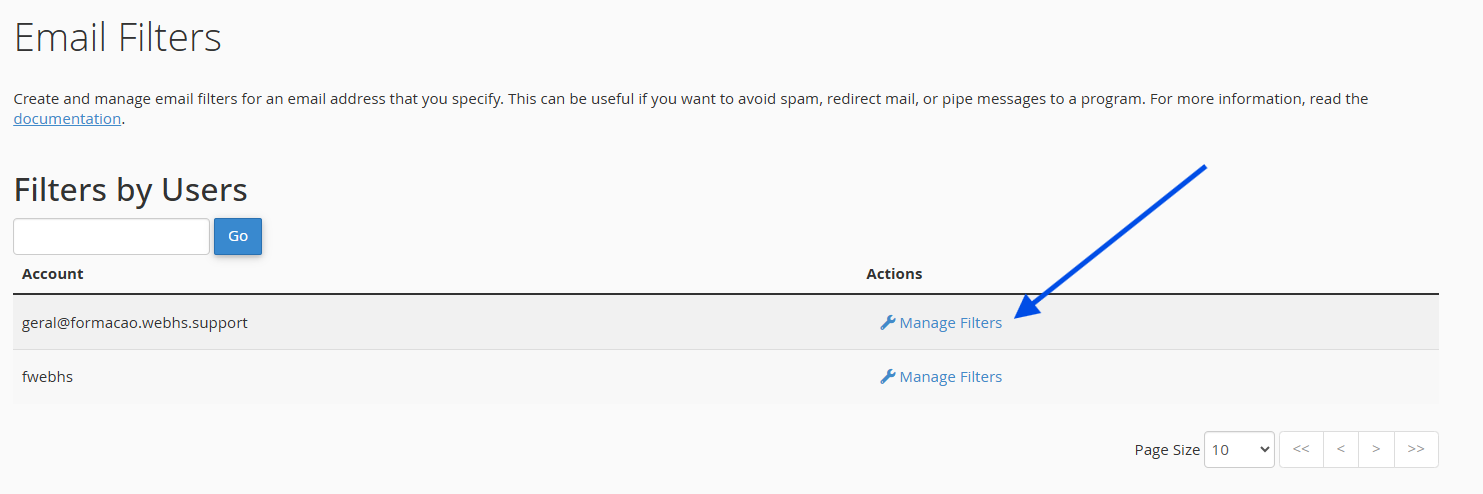This screenshot has width=1483, height=494.
Task: Click the Page Size label
Action: [x=1166, y=450]
